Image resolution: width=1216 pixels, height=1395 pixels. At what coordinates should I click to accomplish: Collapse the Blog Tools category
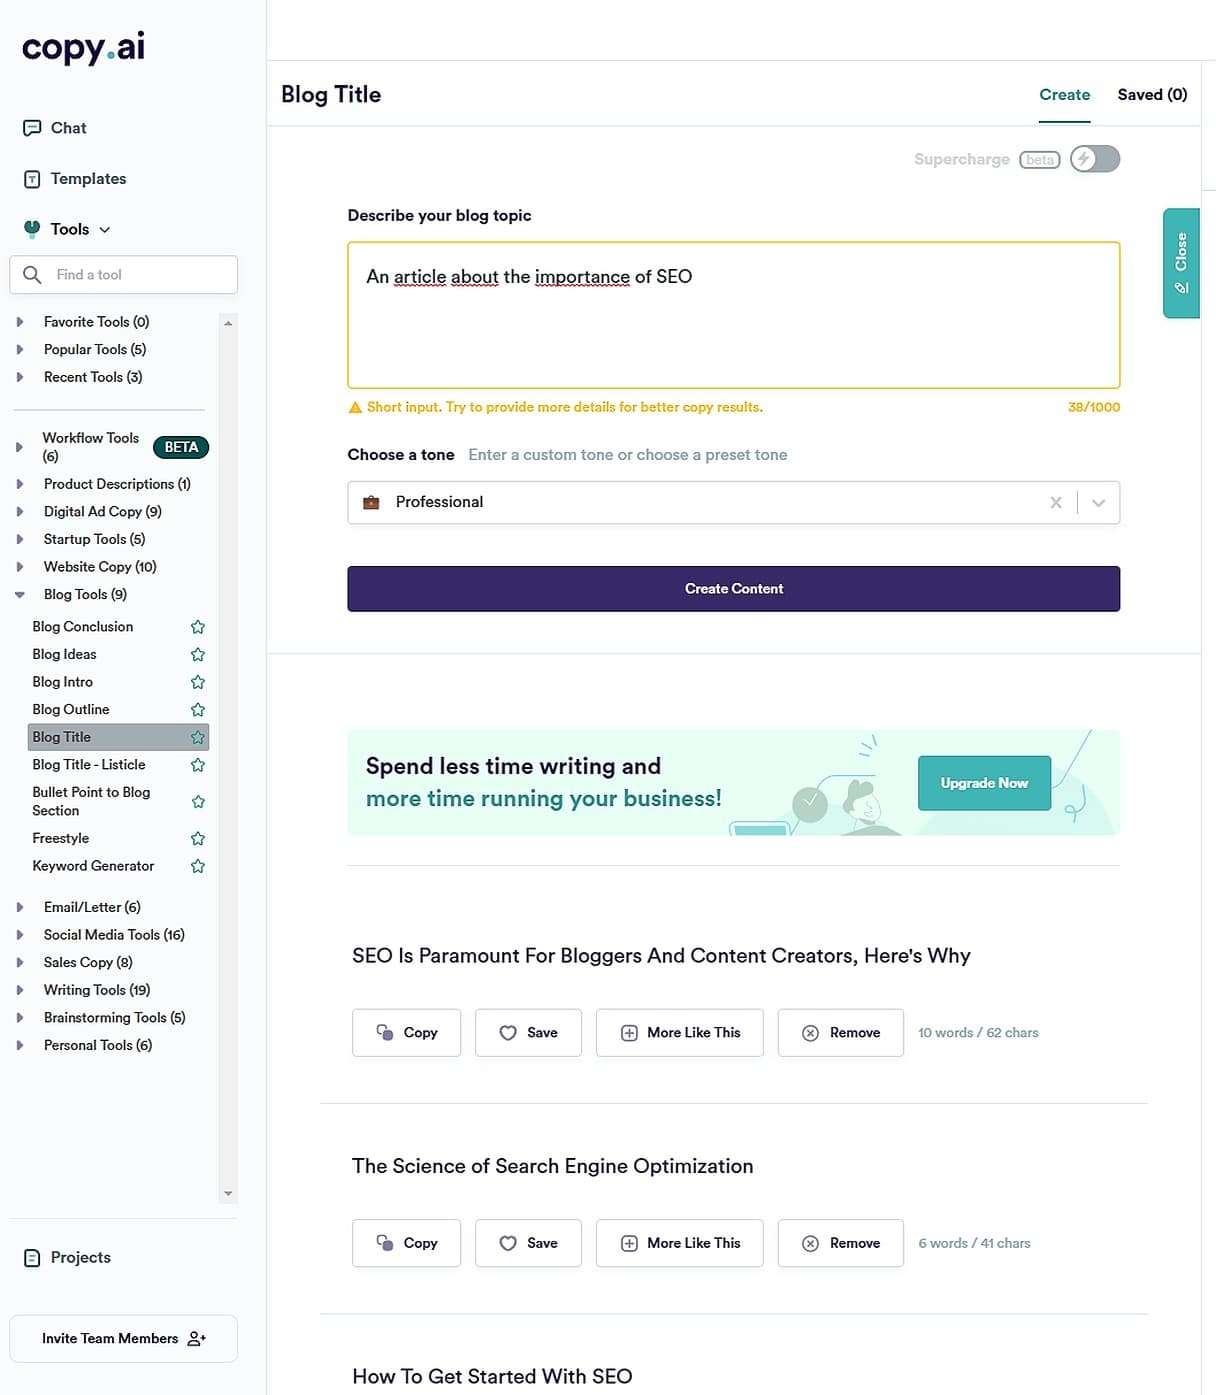[20, 595]
